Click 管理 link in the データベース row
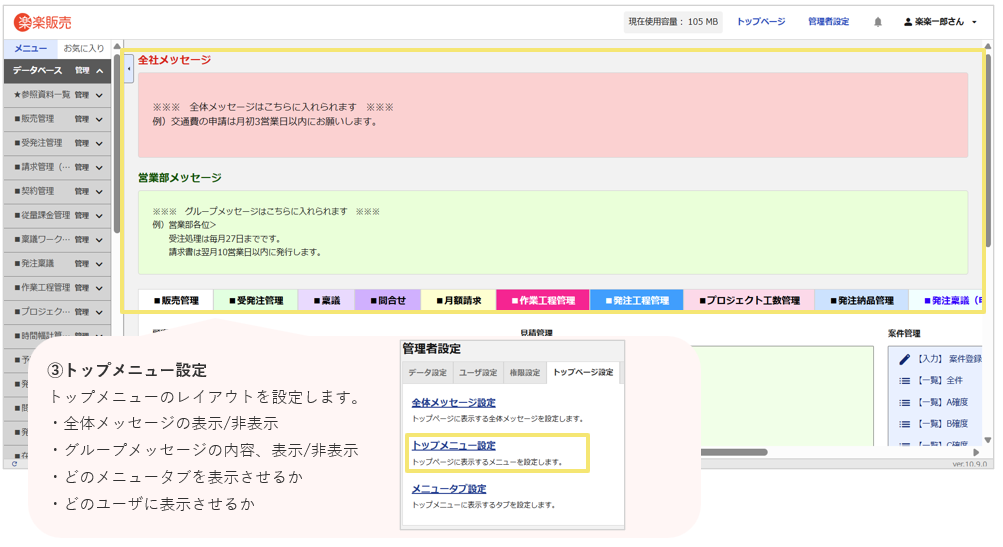 click(82, 71)
